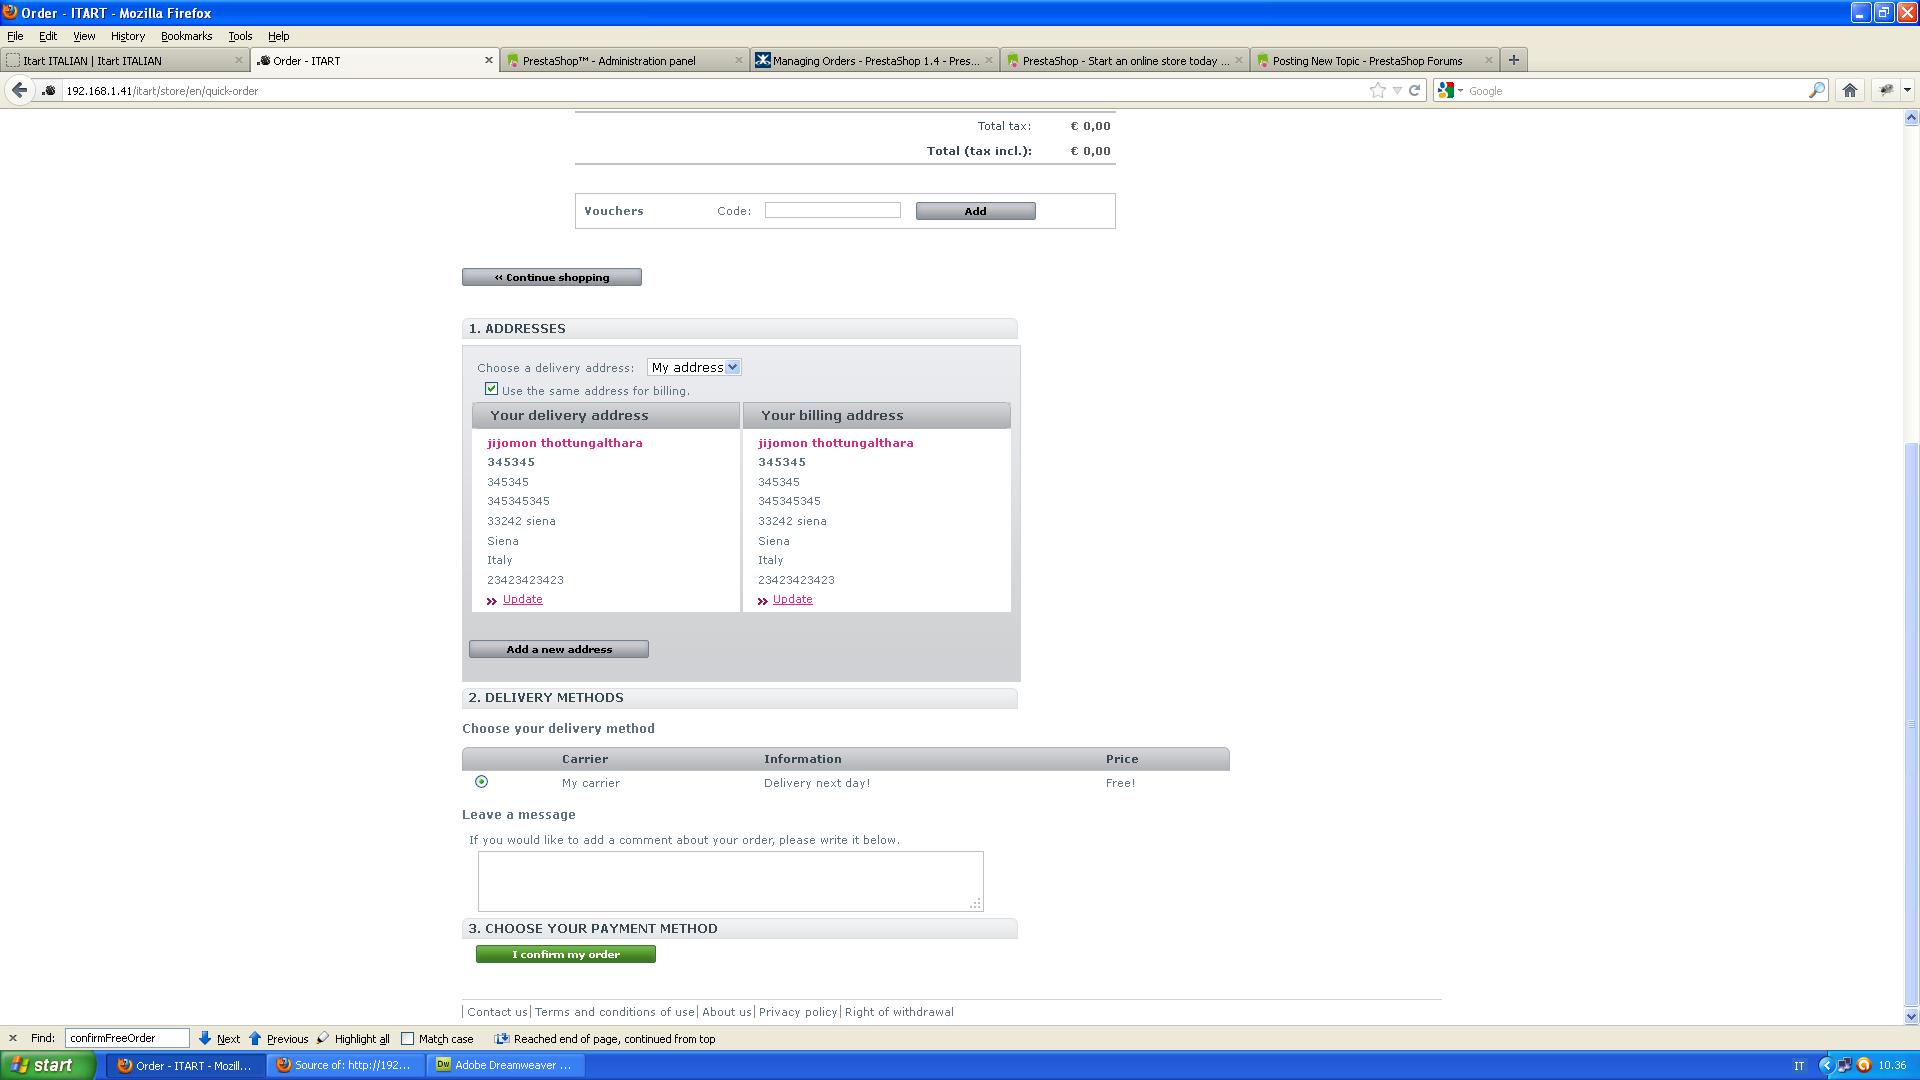The width and height of the screenshot is (1920, 1080).
Task: Click Update link under delivery address
Action: 522,599
